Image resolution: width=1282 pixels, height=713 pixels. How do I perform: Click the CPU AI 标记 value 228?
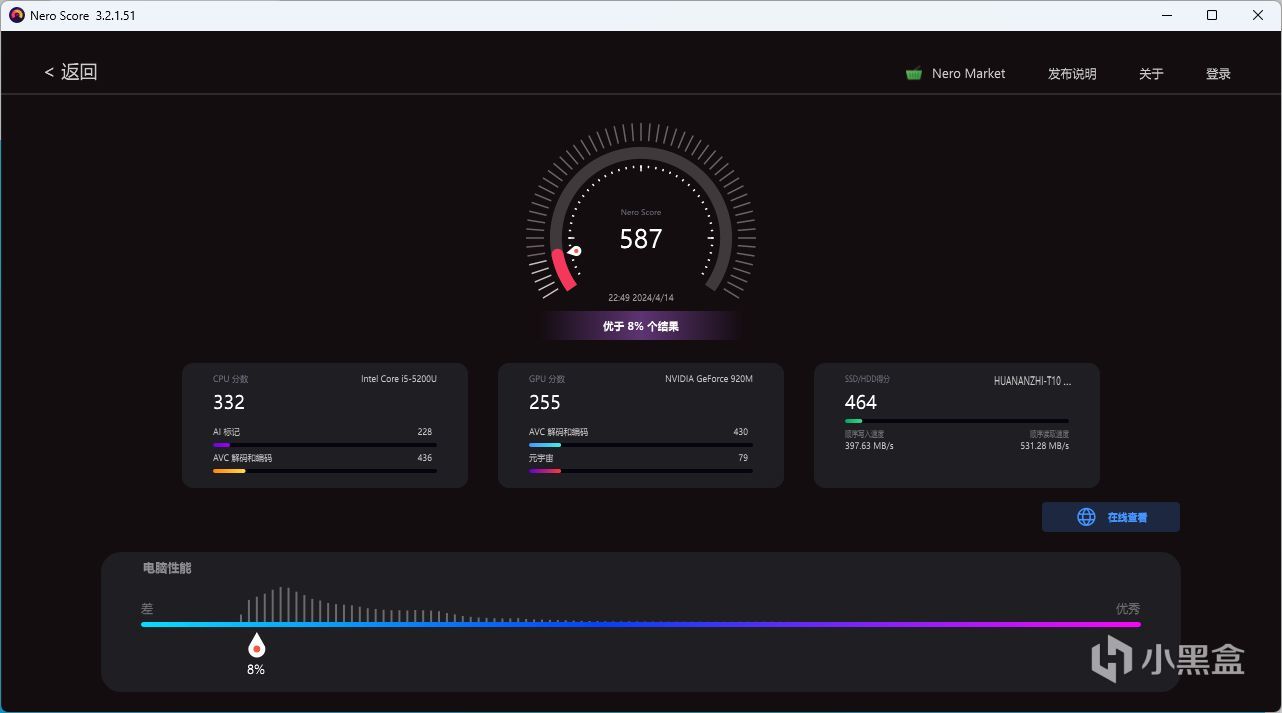pyautogui.click(x=425, y=432)
